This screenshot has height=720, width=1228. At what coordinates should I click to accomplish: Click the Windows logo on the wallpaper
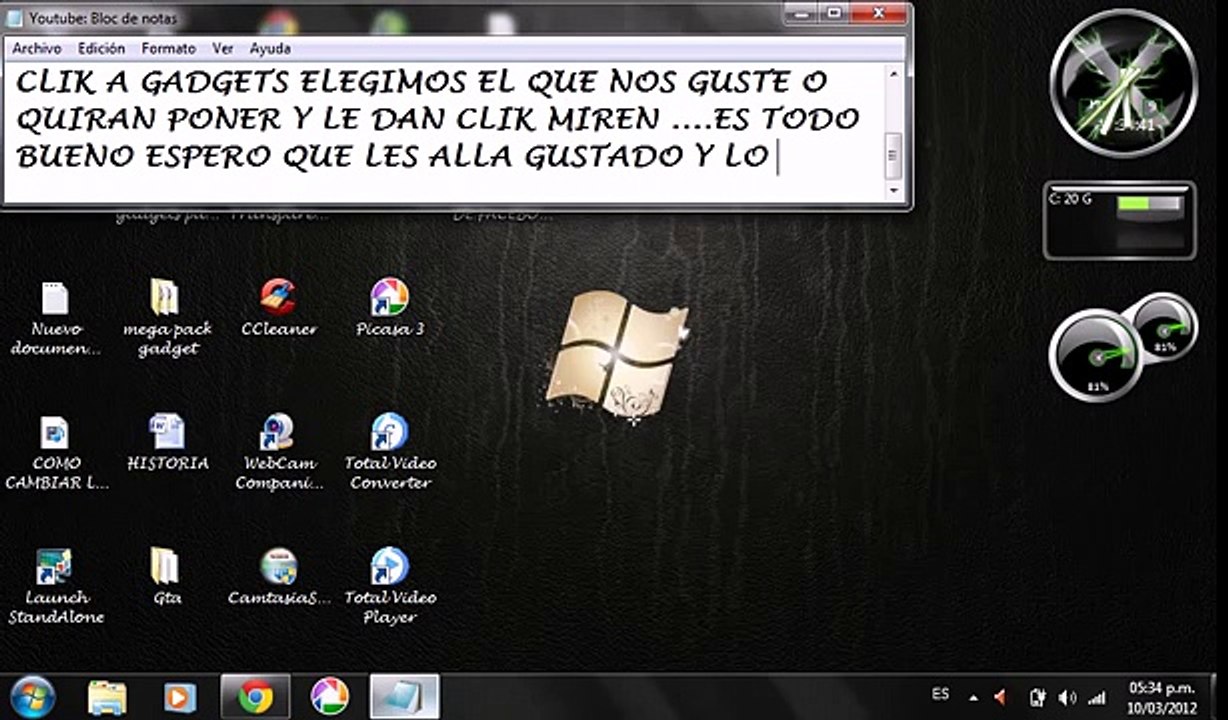point(616,354)
